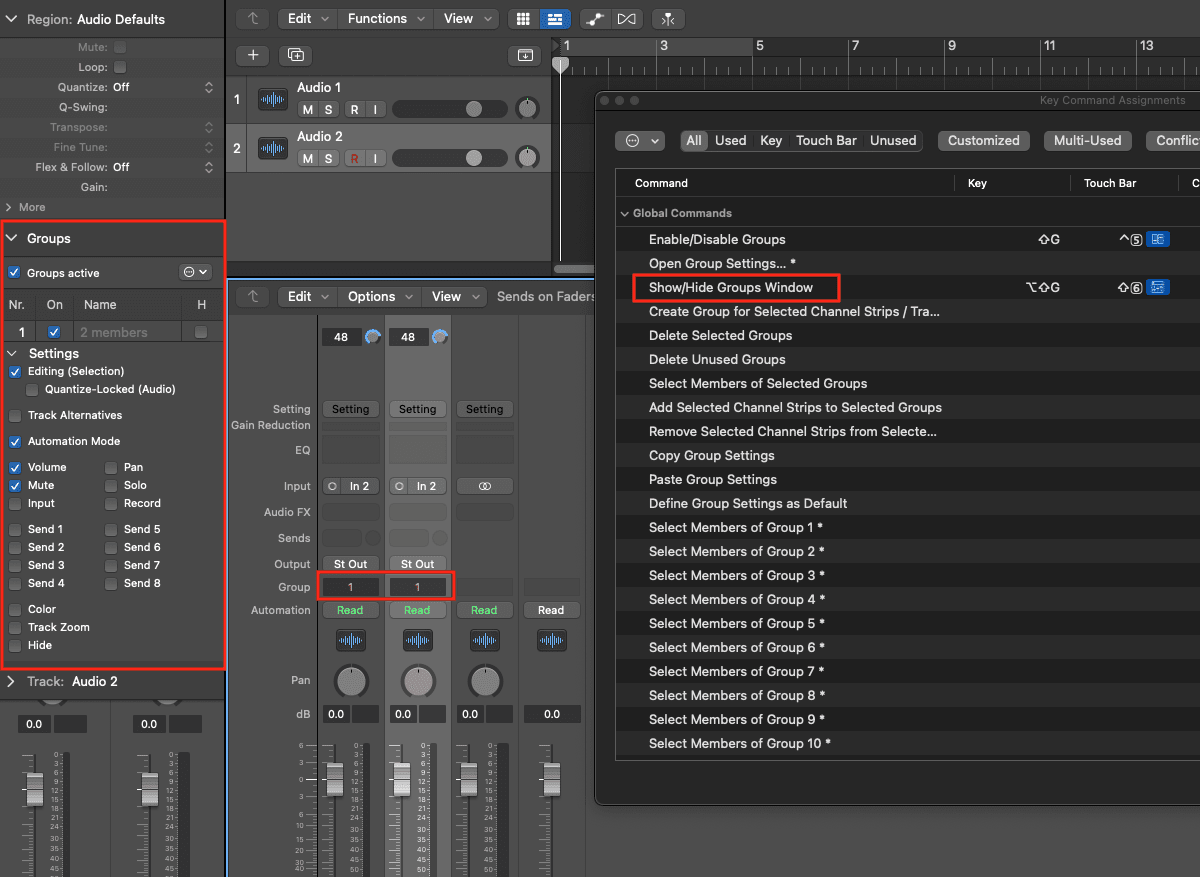Screen dimensions: 1200x877
Task: Toggle the On checkbox for group 1
Action: tap(54, 332)
